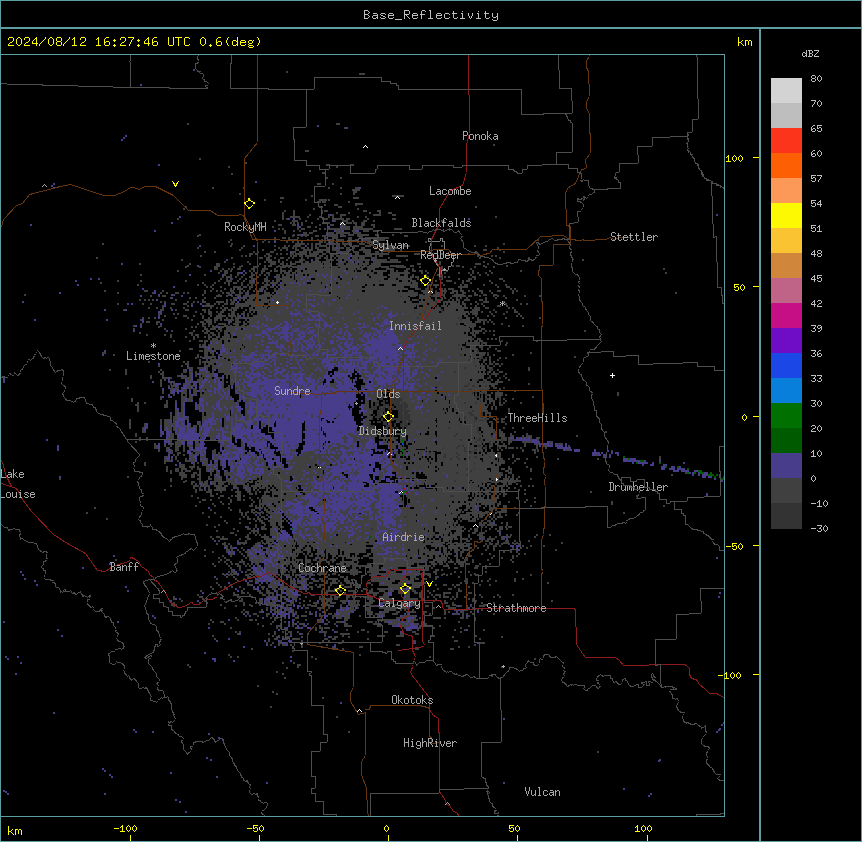862x842 pixels.
Task: Select the RockyMH label
Action: click(x=245, y=227)
